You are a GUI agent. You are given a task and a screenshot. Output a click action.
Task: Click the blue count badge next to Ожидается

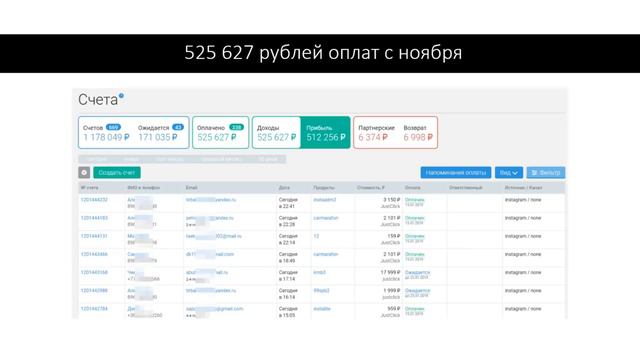pyautogui.click(x=178, y=127)
